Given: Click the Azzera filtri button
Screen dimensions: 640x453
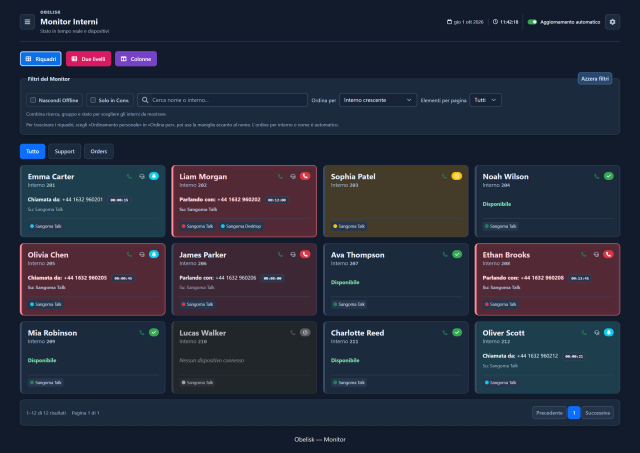Looking at the screenshot, I should click(595, 79).
